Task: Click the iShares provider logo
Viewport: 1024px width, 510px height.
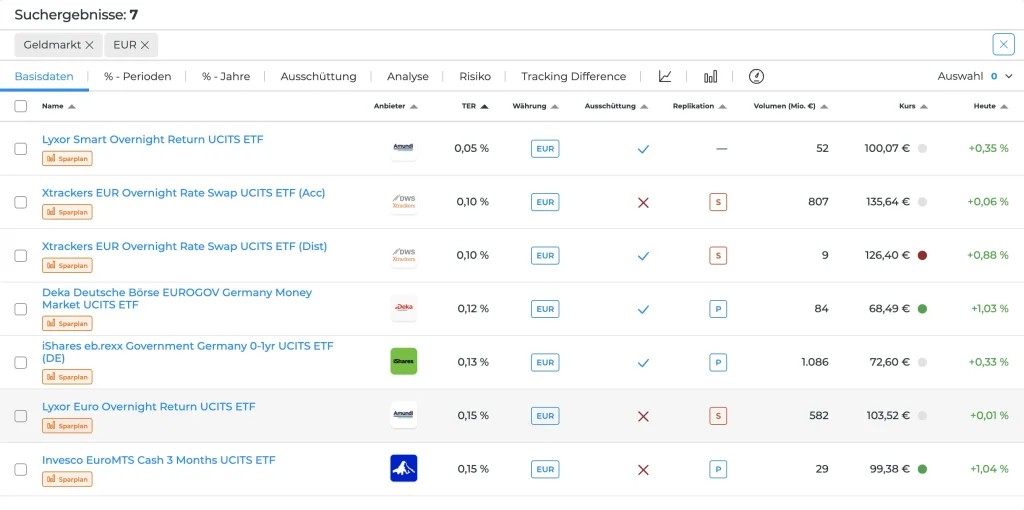Action: pos(403,362)
